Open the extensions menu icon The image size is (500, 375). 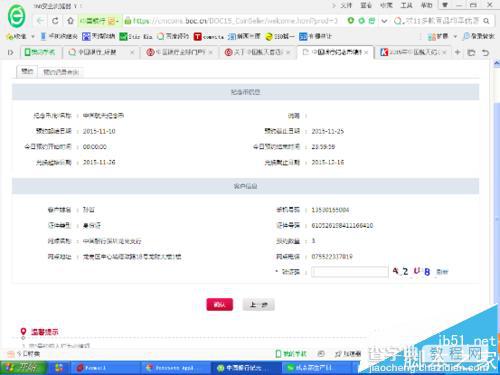(x=437, y=36)
